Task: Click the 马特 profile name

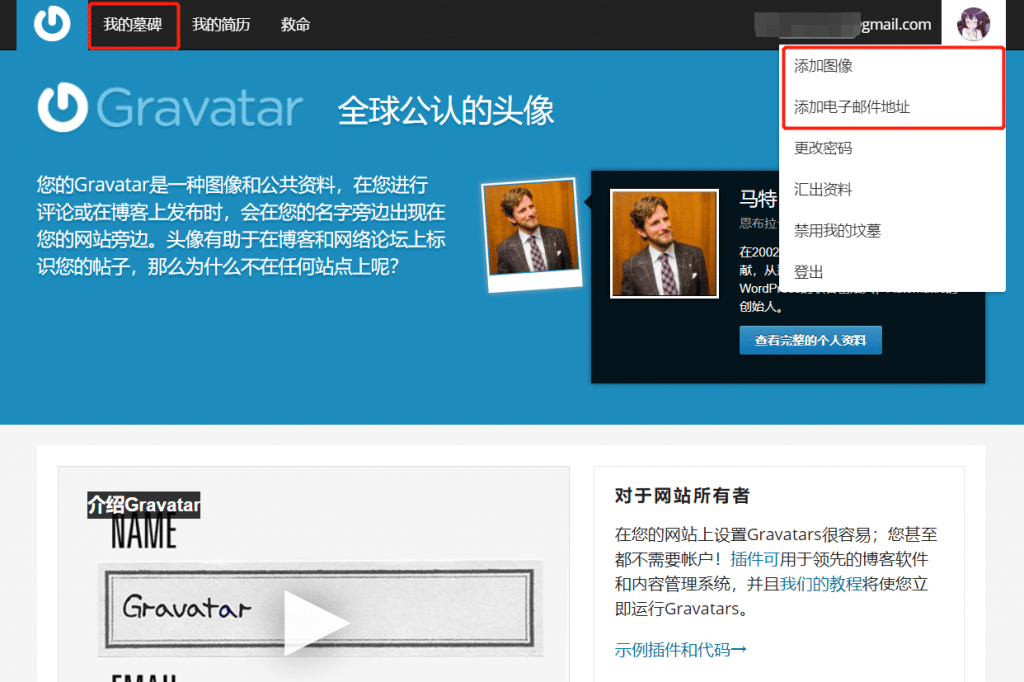Action: point(758,199)
